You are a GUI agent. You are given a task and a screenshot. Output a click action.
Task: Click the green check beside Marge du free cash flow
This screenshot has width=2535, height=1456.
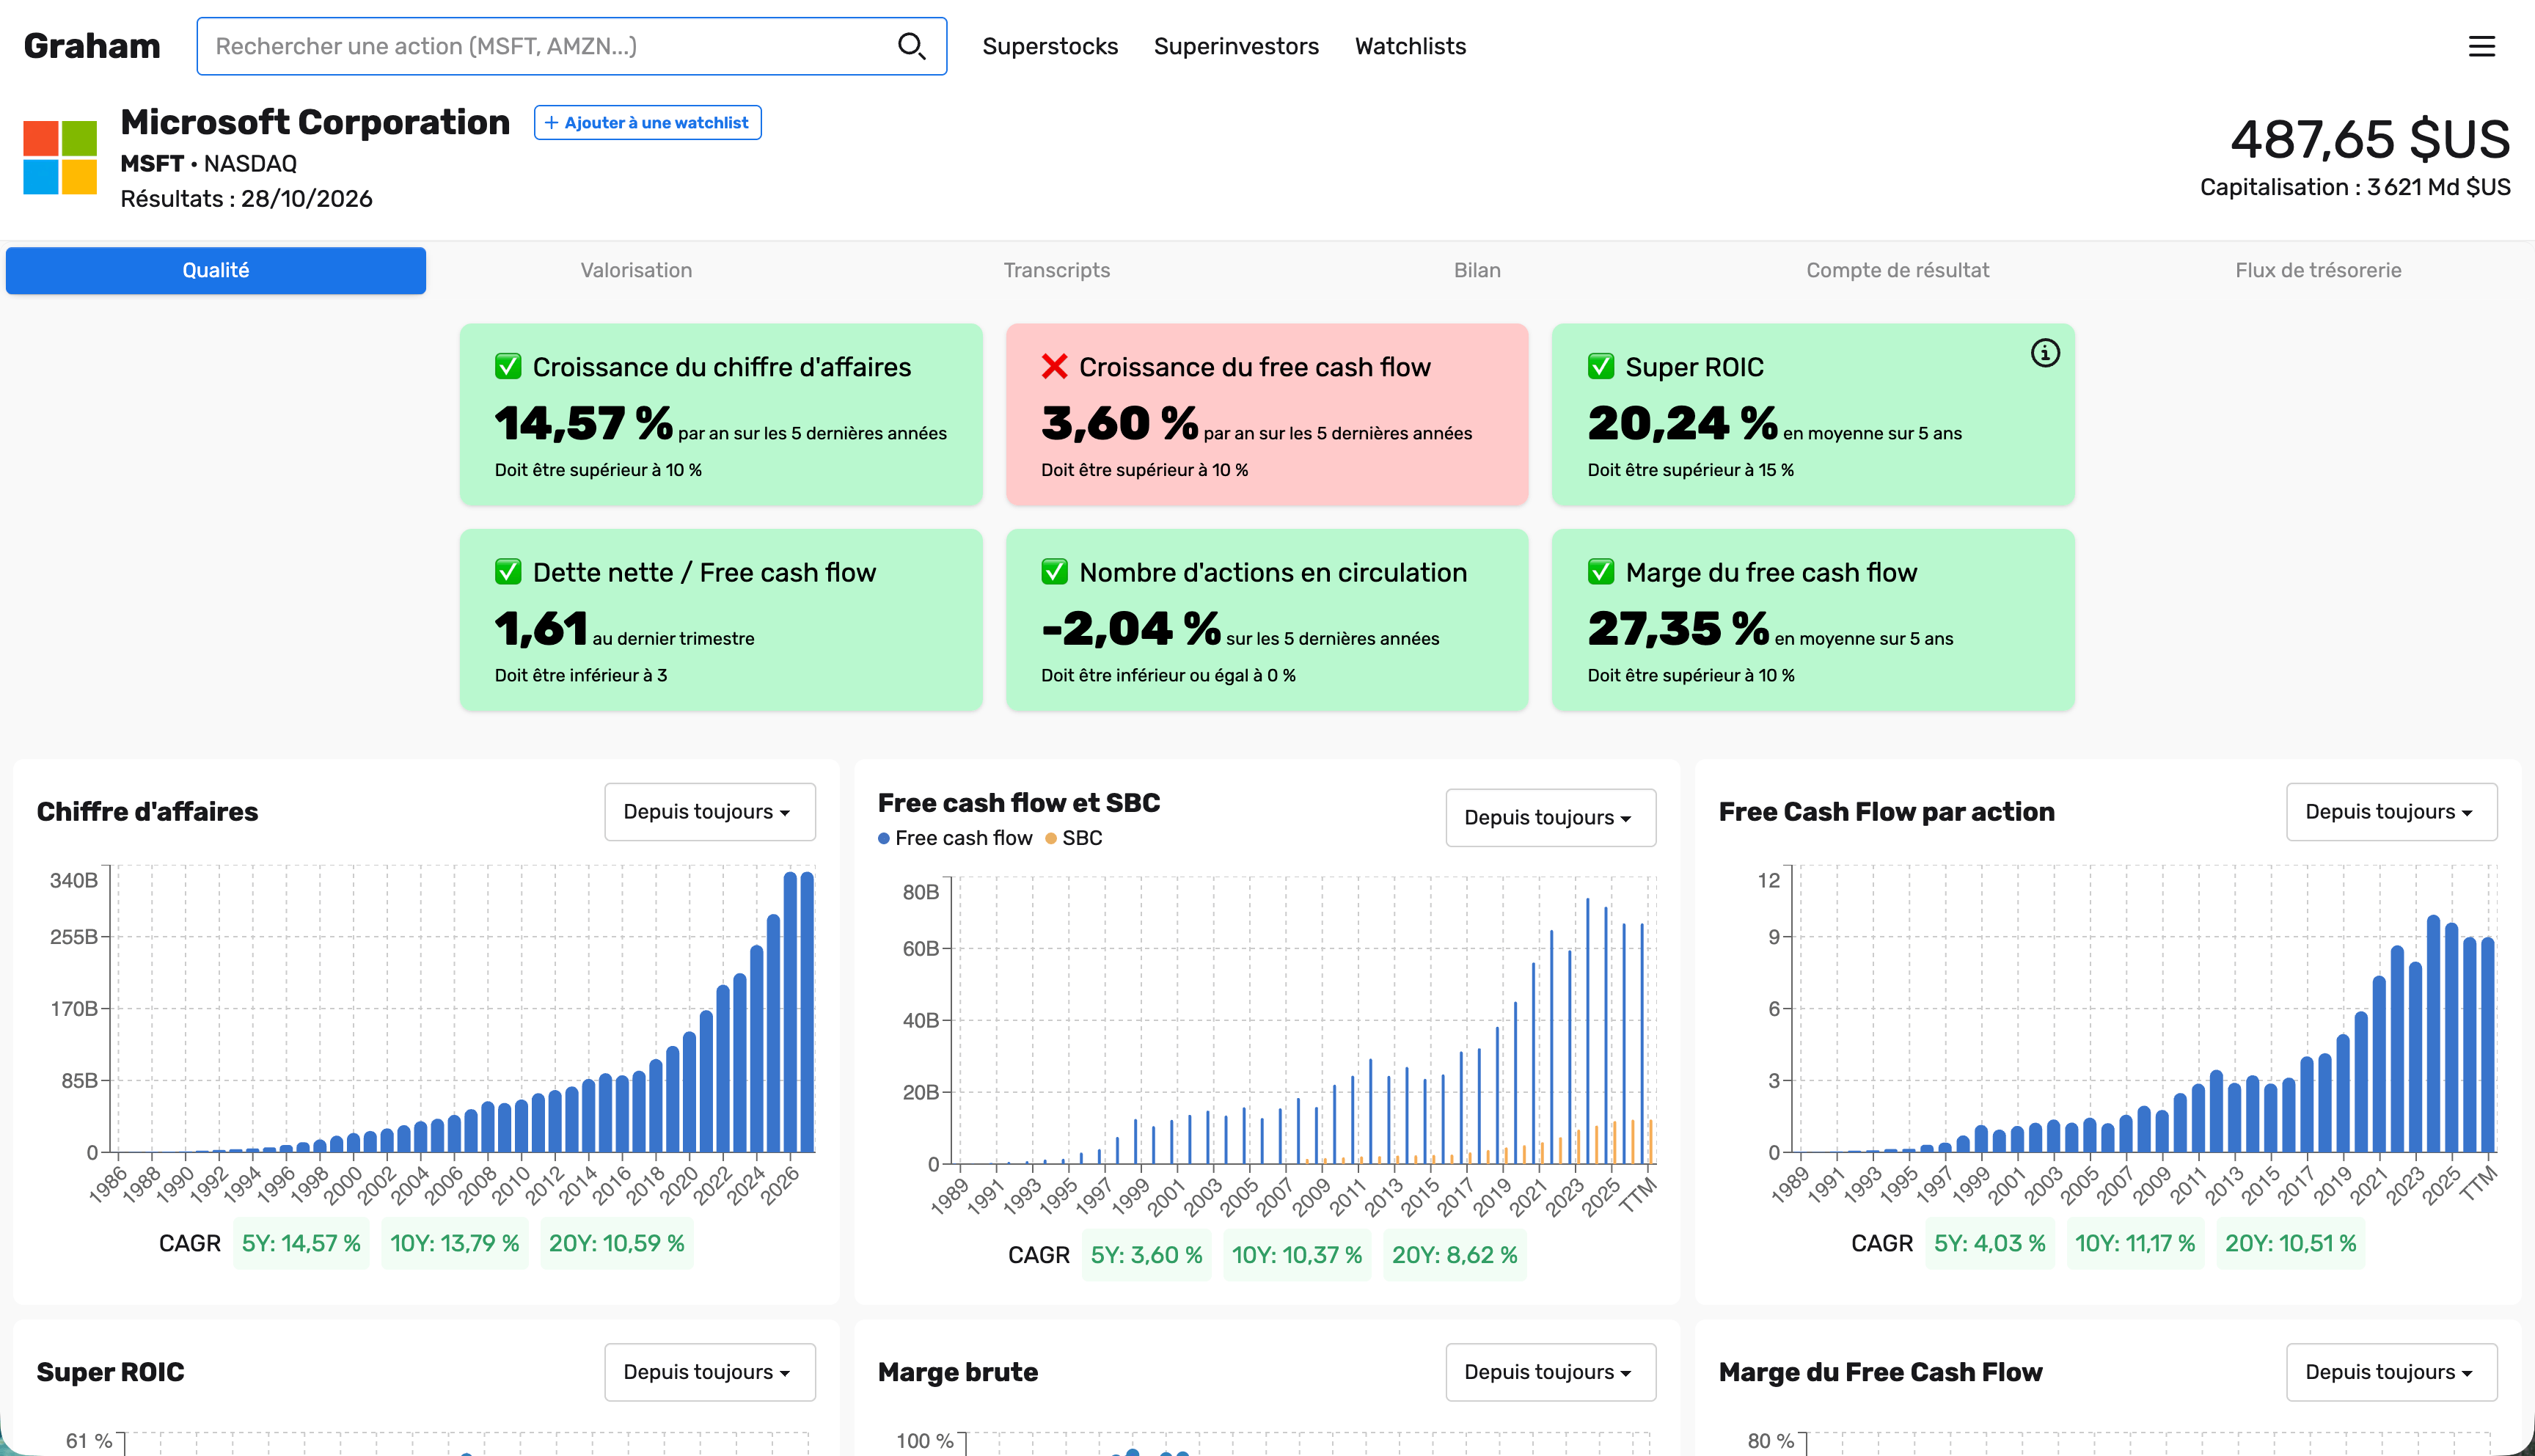click(1601, 572)
